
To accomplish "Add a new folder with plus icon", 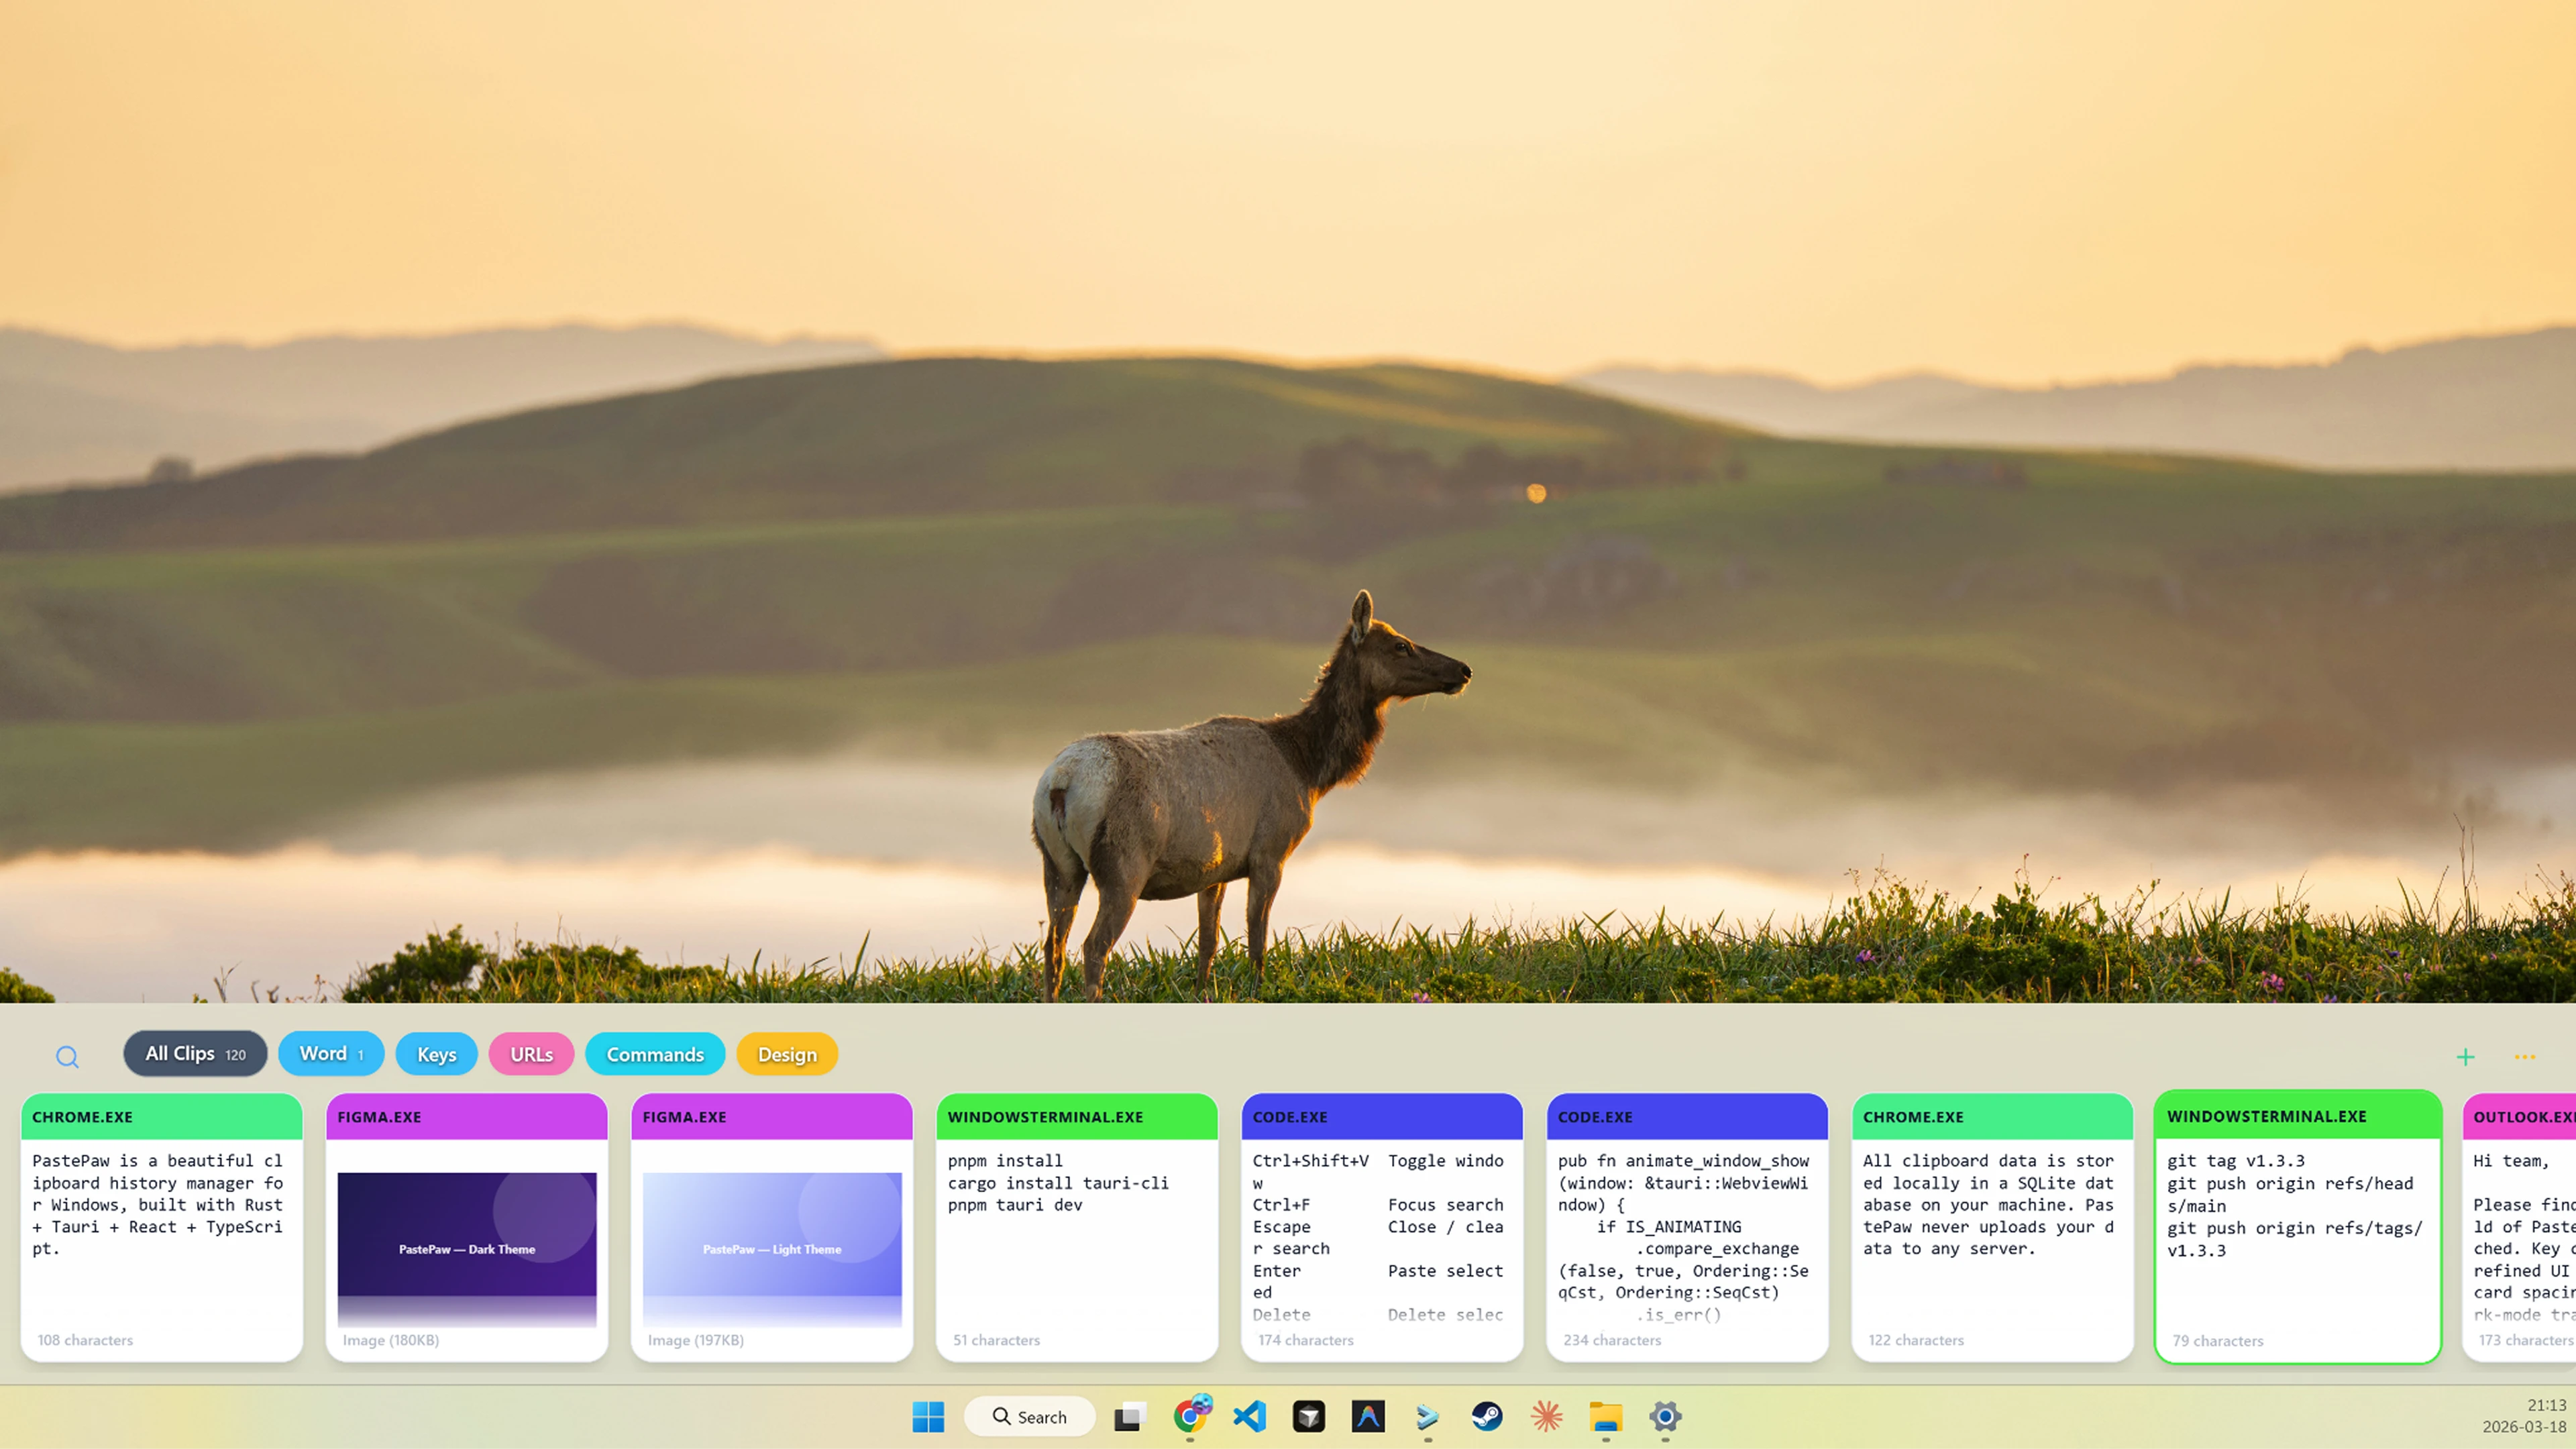I will pos(2465,1056).
